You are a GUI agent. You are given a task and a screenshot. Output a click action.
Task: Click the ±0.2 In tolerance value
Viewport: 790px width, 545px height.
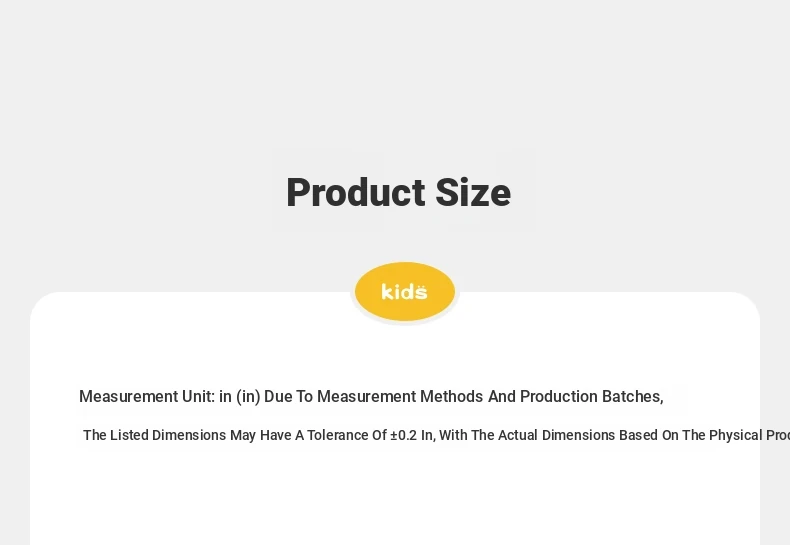click(412, 435)
